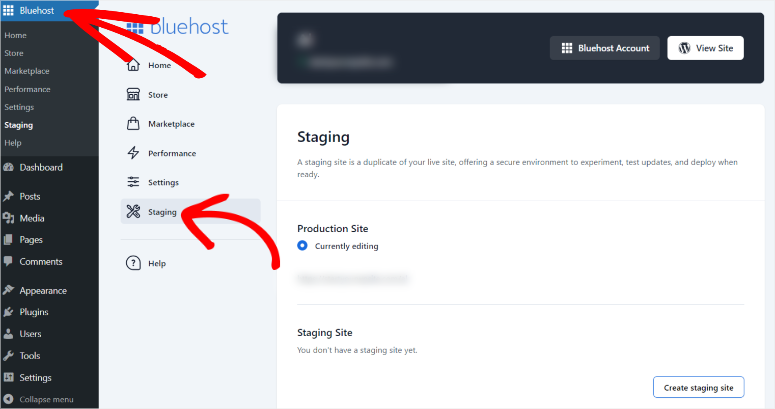Click the Collapse menu arrow icon
This screenshot has height=409, width=775.
point(8,399)
